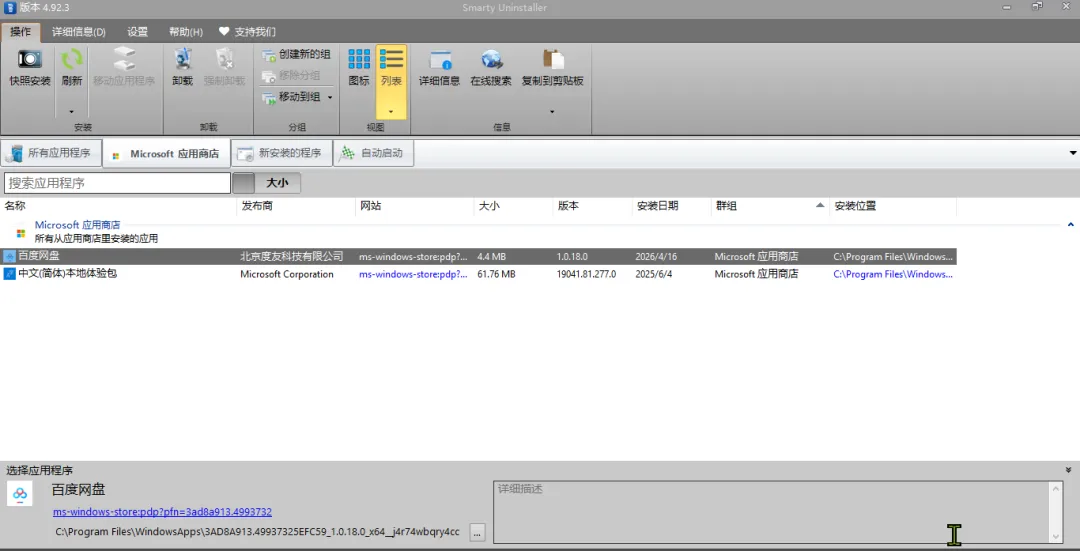Click the Microsoft Corporation publisher cell
This screenshot has height=551, width=1080.
(x=287, y=274)
